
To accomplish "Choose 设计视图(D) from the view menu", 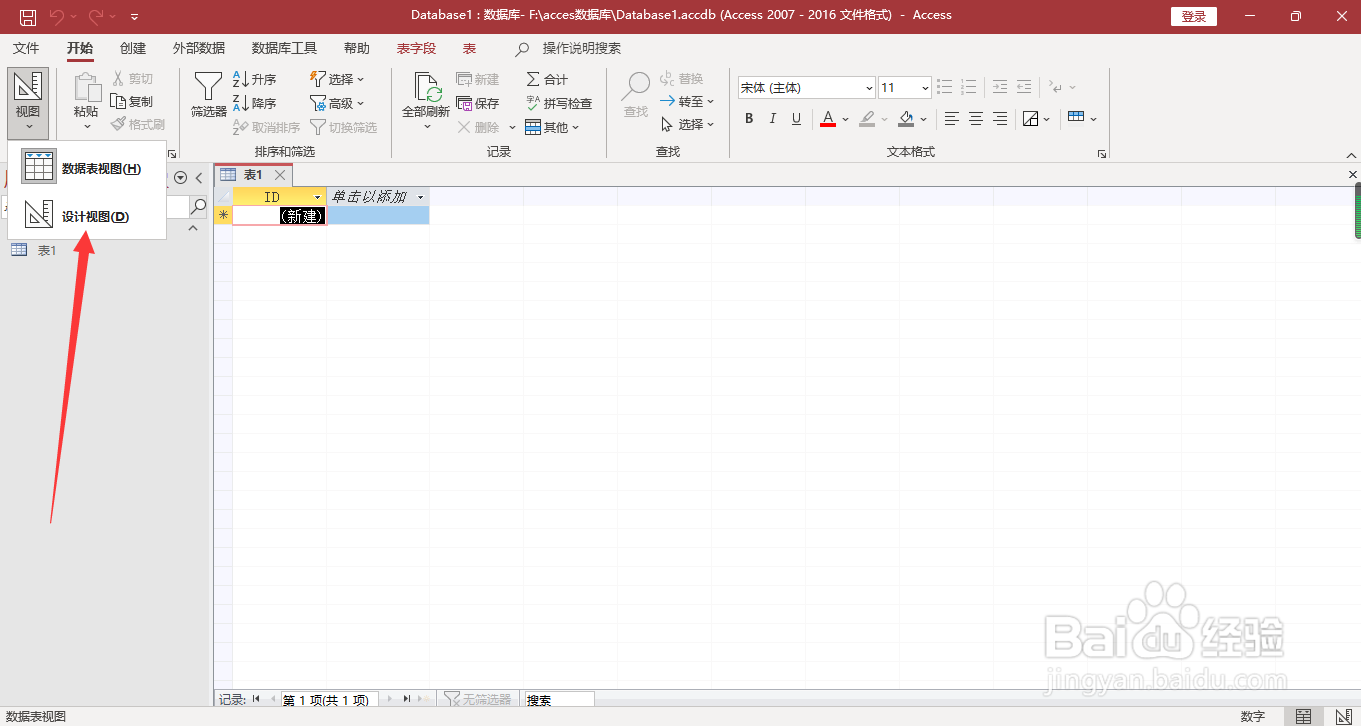I will click(x=87, y=216).
